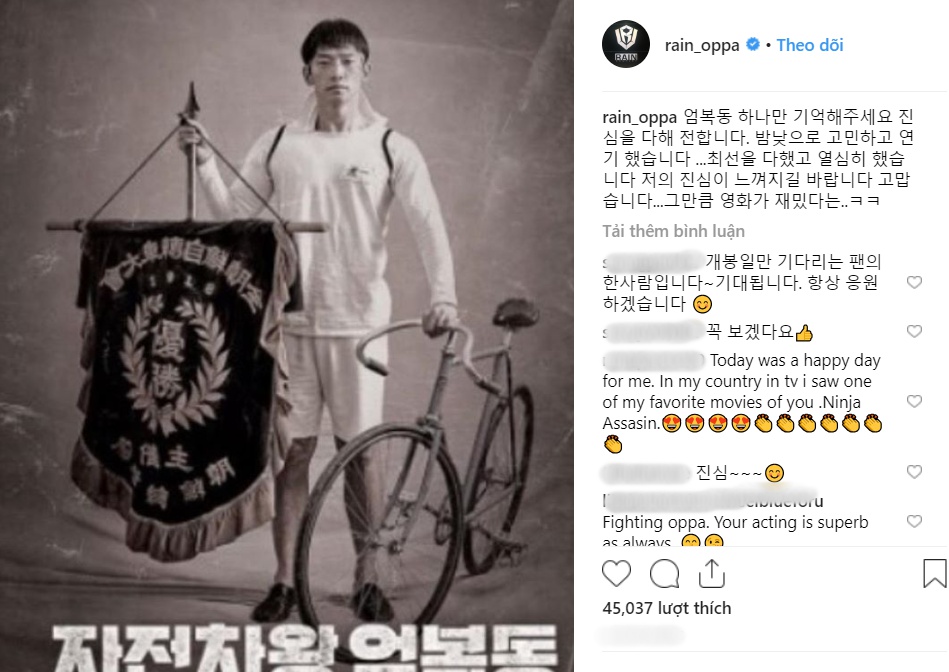This screenshot has height=672, width=949.
Task: Save post with bookmark icon
Action: pos(934,573)
